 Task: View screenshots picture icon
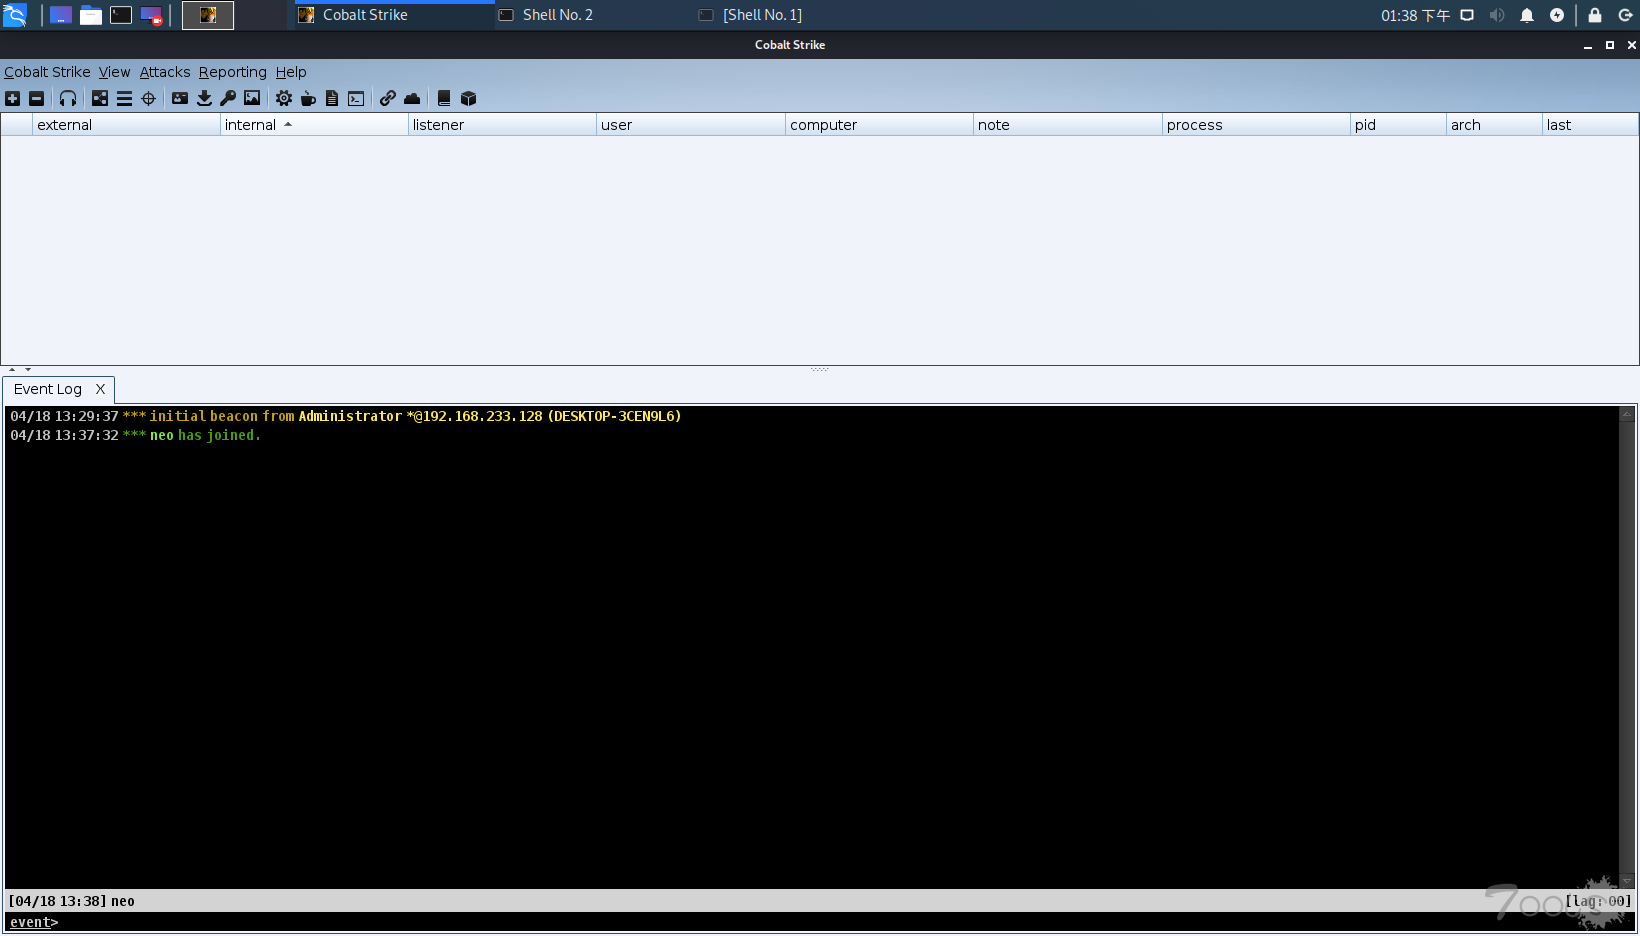(252, 98)
